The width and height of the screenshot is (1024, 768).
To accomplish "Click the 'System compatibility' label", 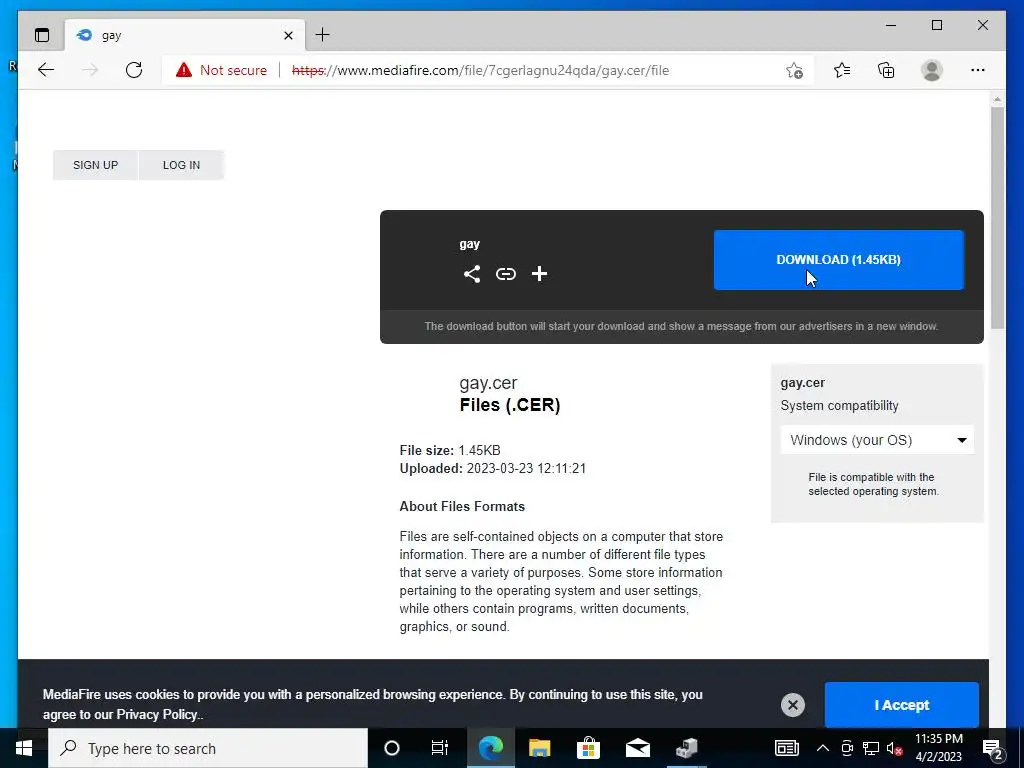I will pos(839,406).
